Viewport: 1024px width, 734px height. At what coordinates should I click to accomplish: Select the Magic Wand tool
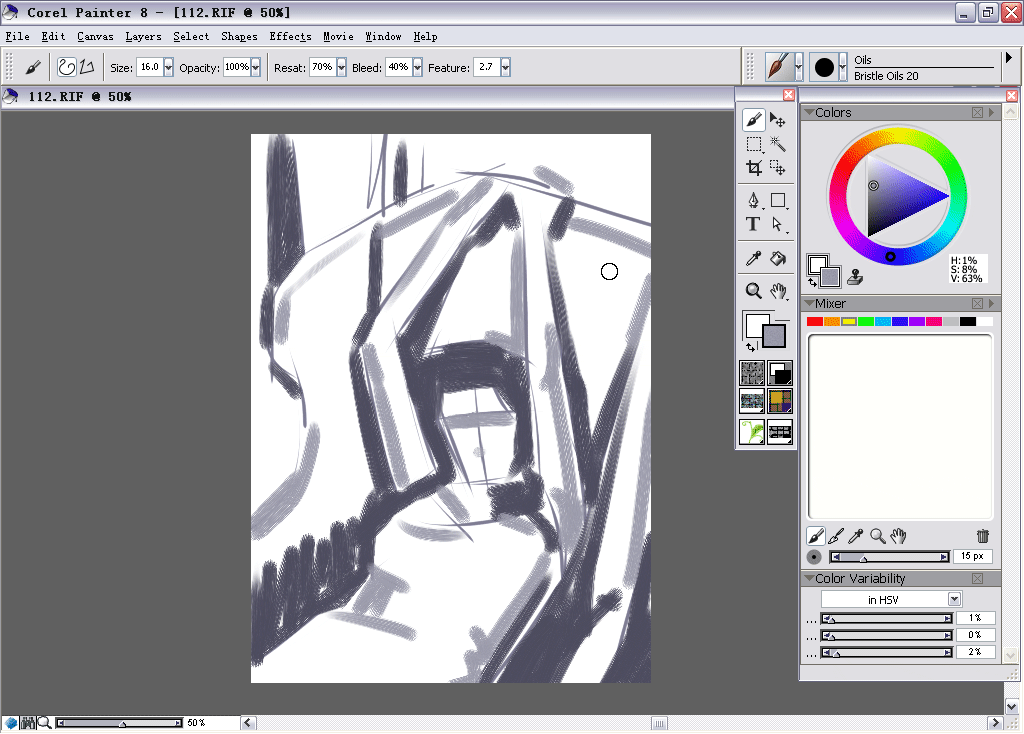click(777, 144)
